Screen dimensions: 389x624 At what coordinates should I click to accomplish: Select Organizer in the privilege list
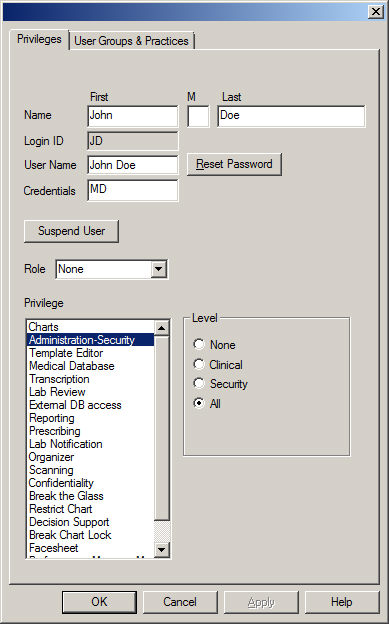pyautogui.click(x=90, y=457)
